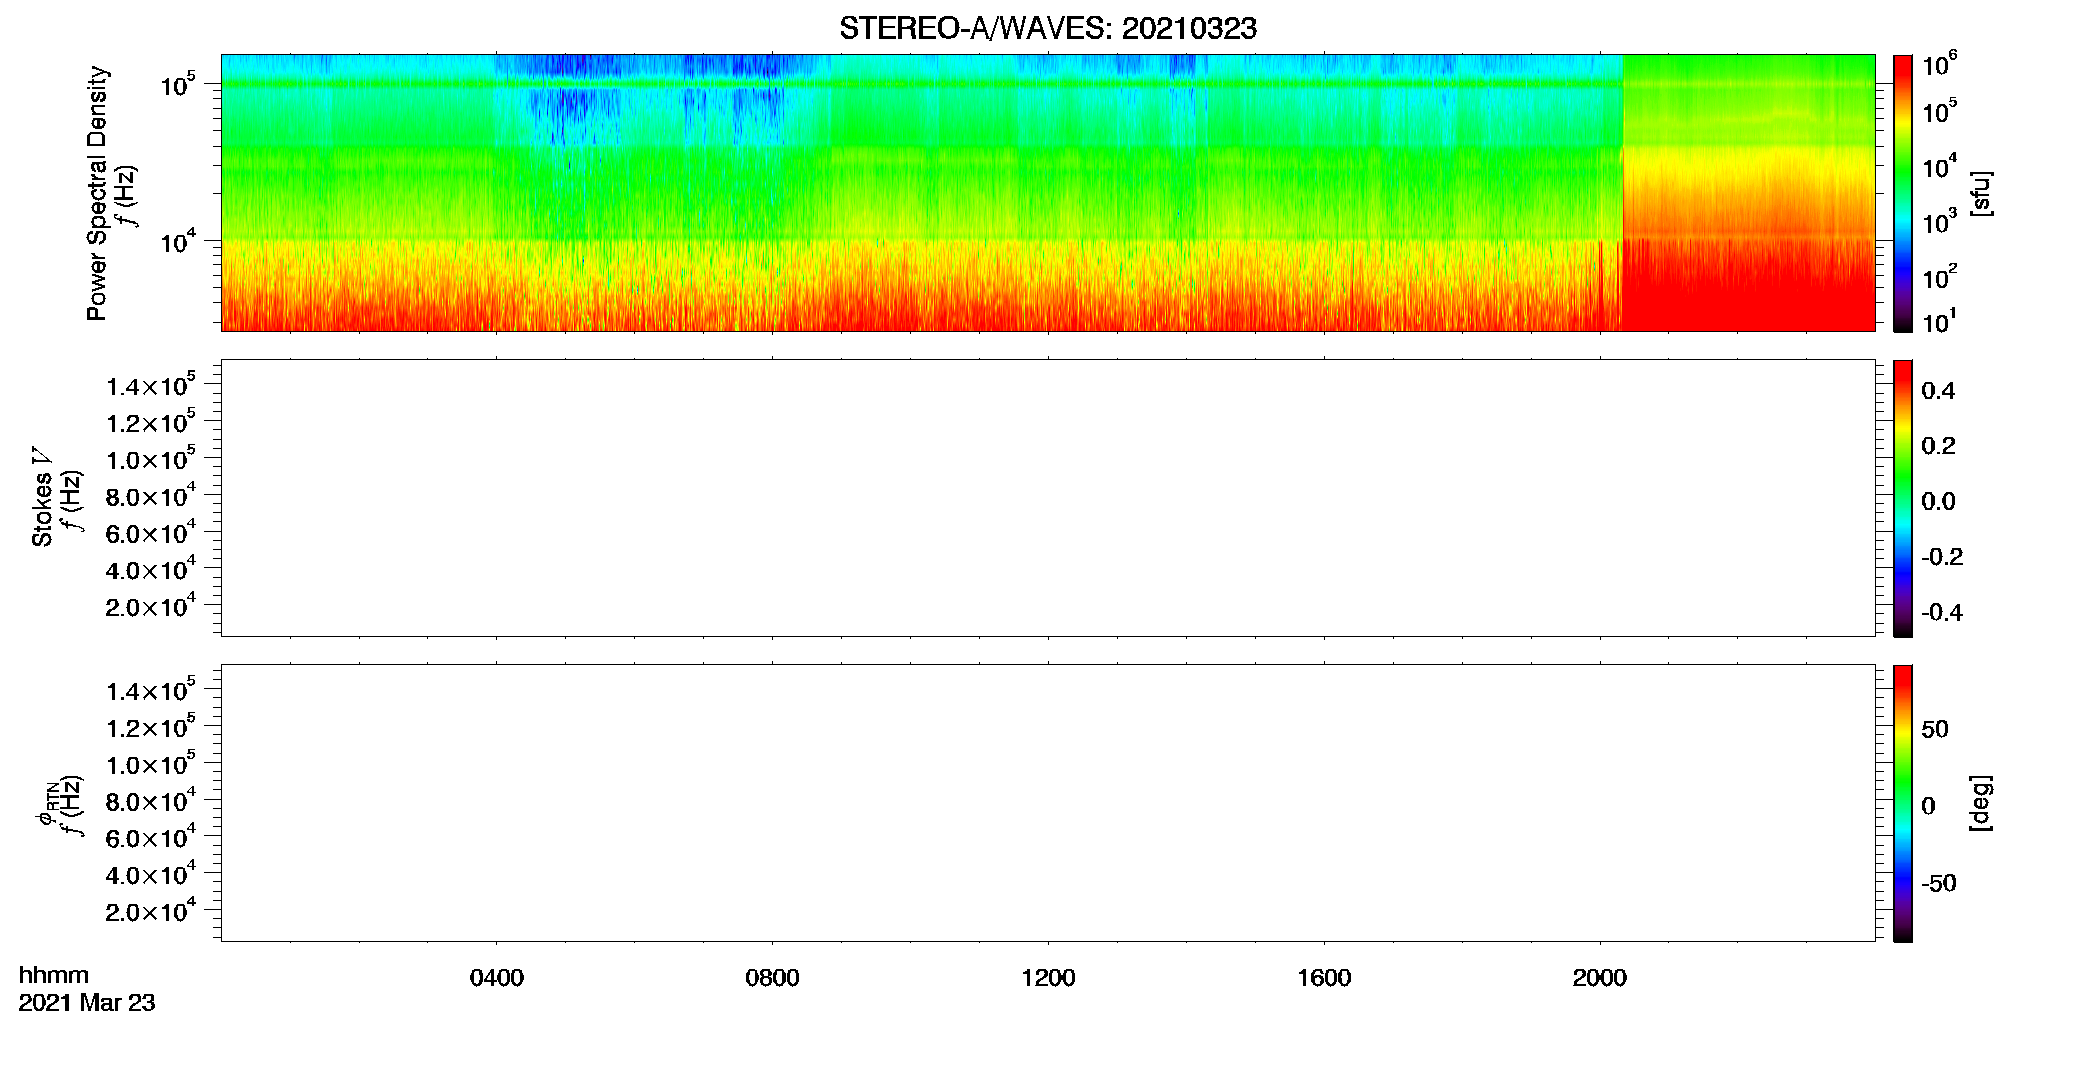2096x1080 pixels.
Task: Click the 2021 Mar 23 date label
Action: coord(87,1003)
